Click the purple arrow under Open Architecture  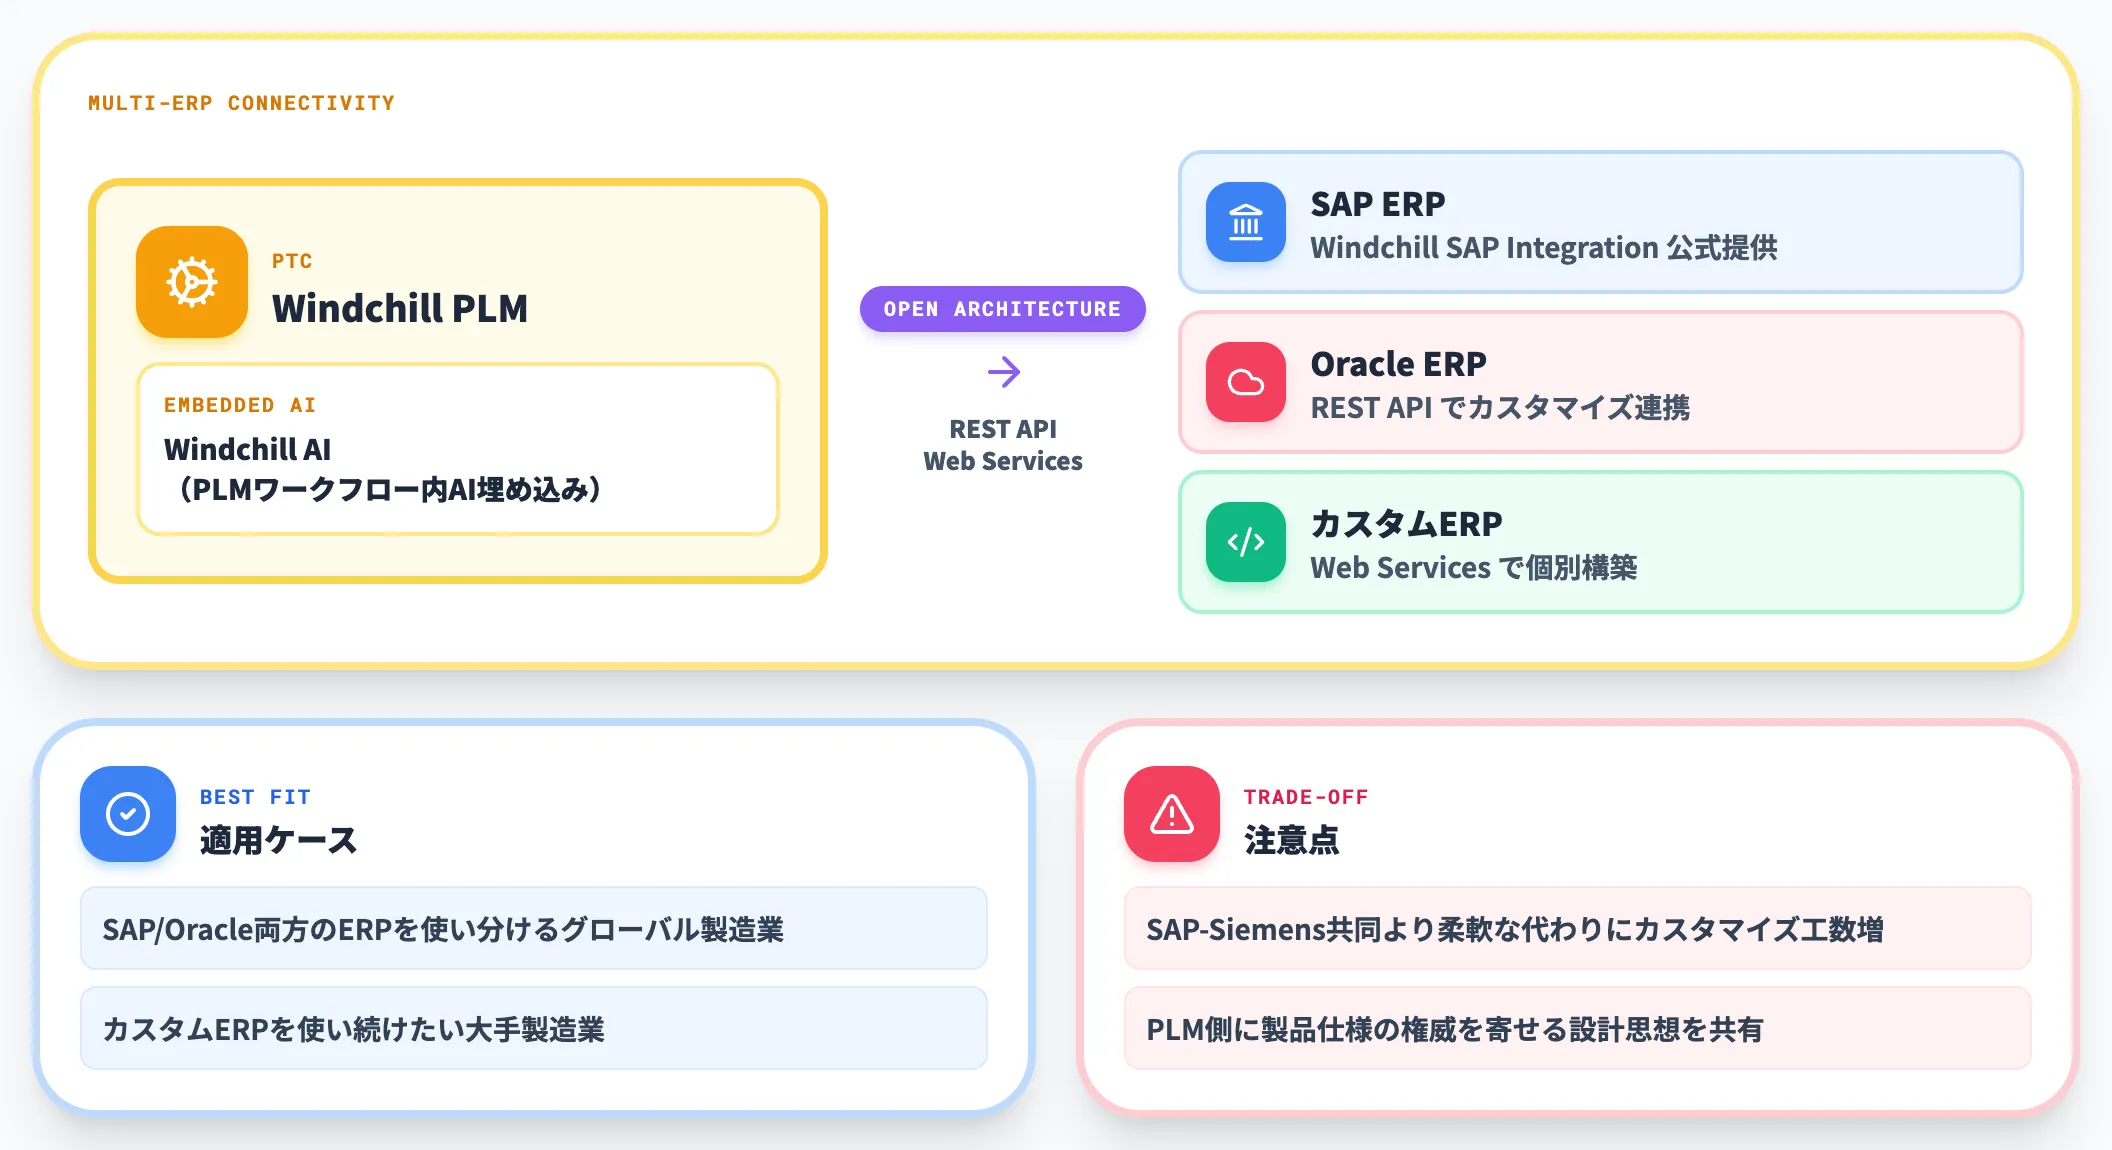coord(1003,372)
